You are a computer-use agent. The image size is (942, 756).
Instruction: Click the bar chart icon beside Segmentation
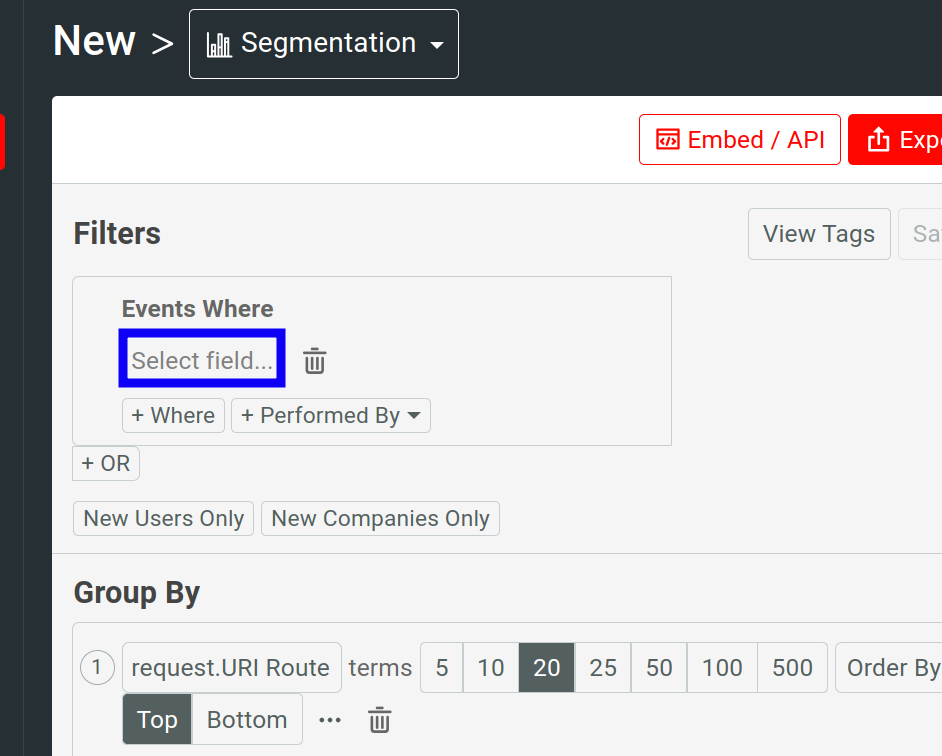(220, 43)
